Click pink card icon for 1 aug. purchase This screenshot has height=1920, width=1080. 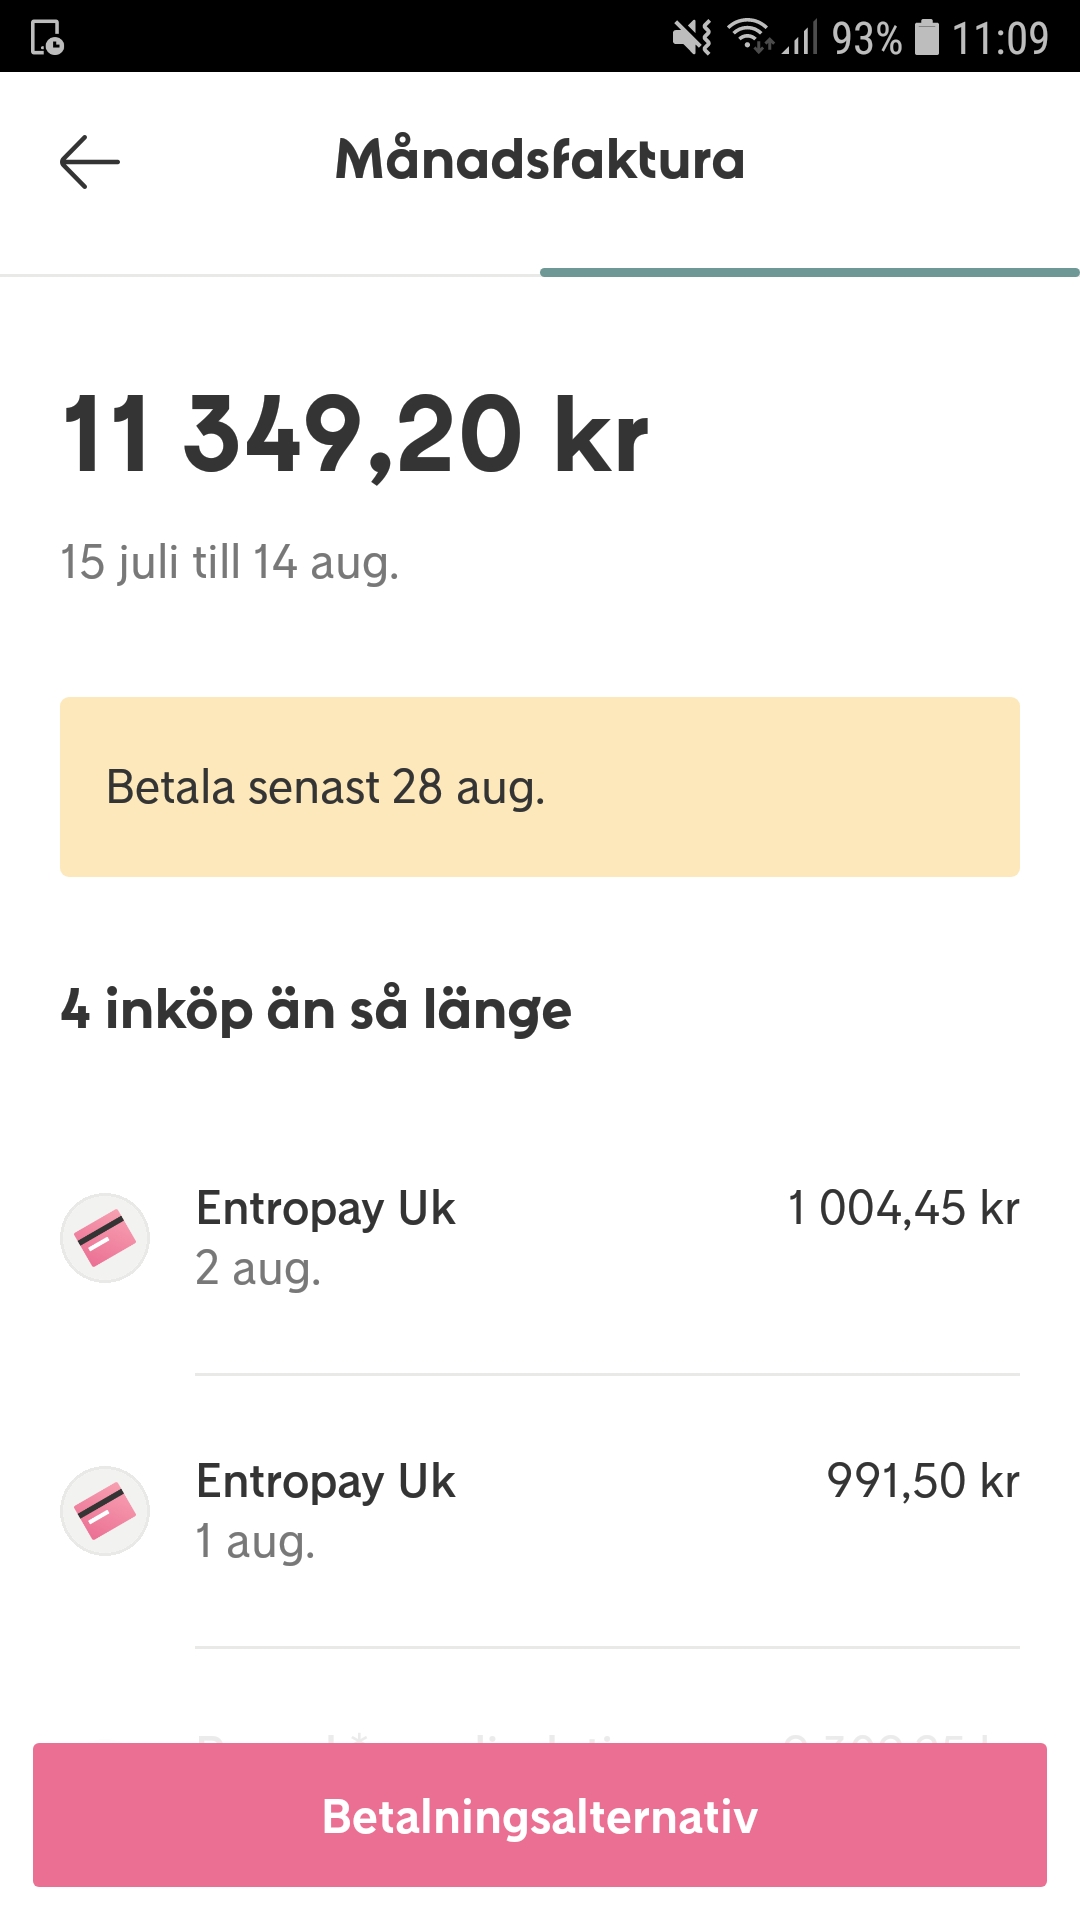[x=105, y=1510]
